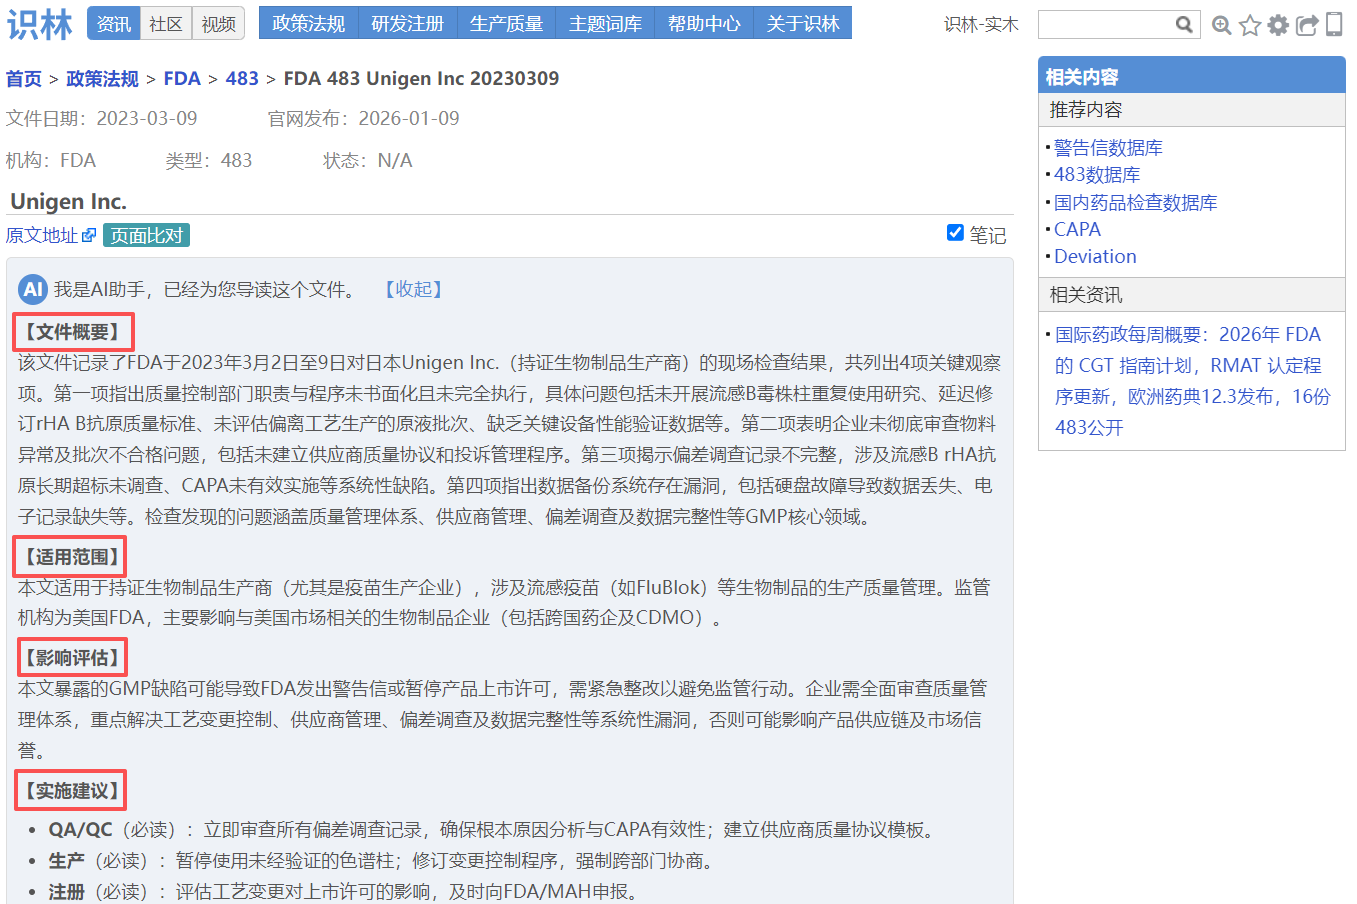Click the mobile phone icon
Viewport: 1357px width, 904px height.
pos(1334,24)
